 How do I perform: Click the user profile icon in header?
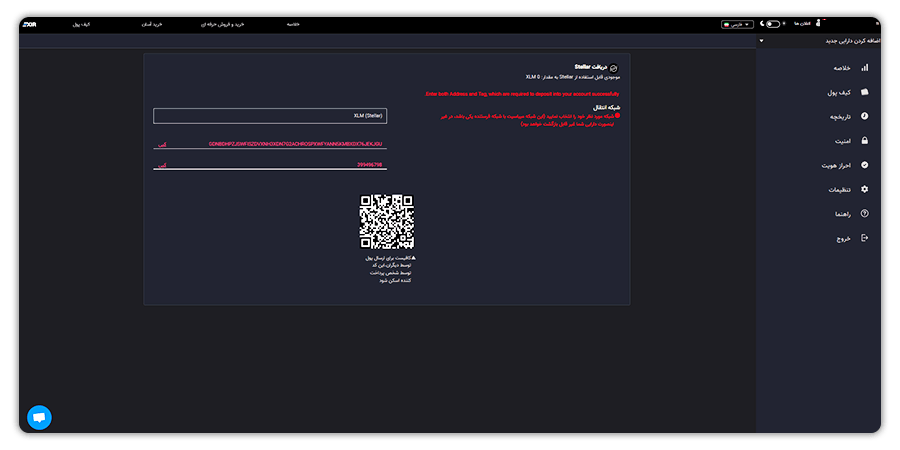[818, 24]
